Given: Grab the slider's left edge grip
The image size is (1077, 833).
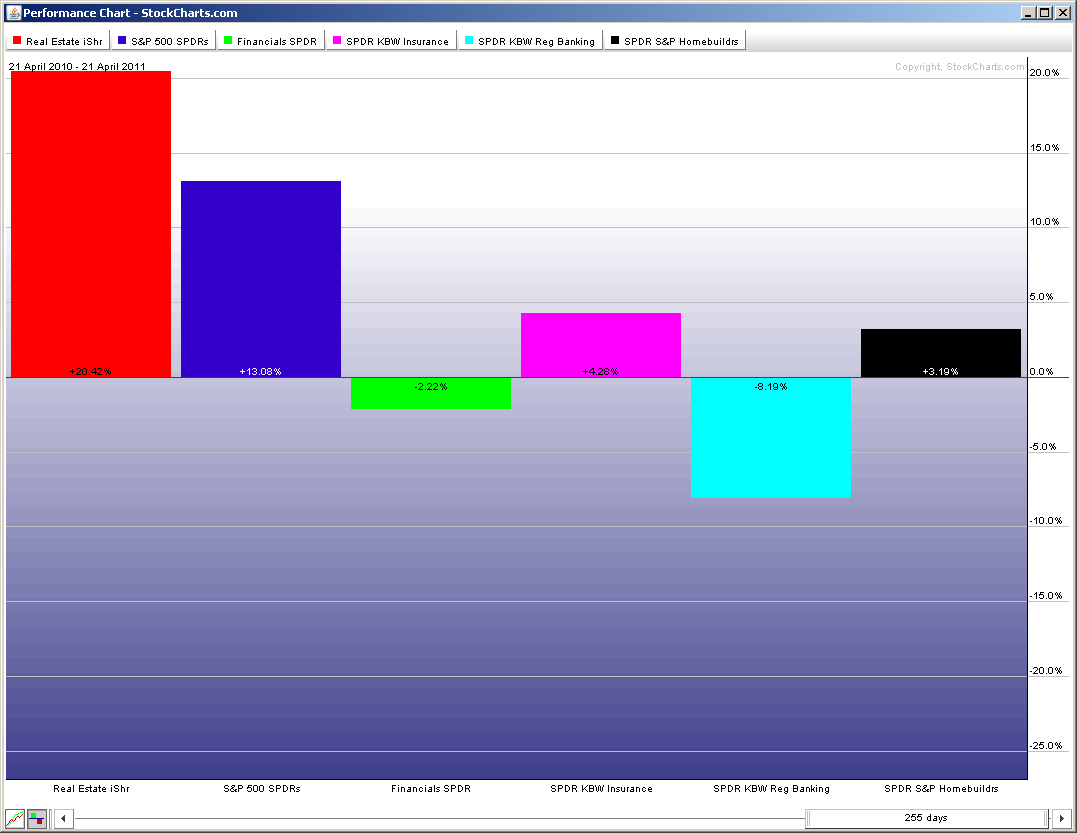Looking at the screenshot, I should (808, 819).
